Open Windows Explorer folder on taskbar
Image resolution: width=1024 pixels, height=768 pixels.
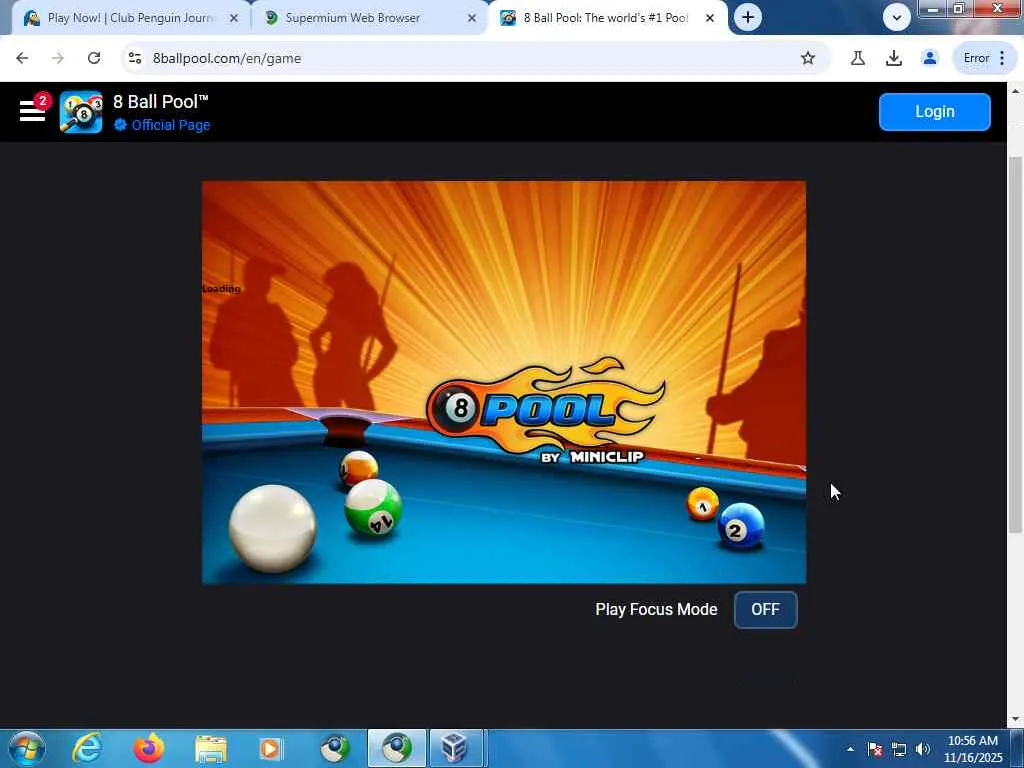point(210,748)
